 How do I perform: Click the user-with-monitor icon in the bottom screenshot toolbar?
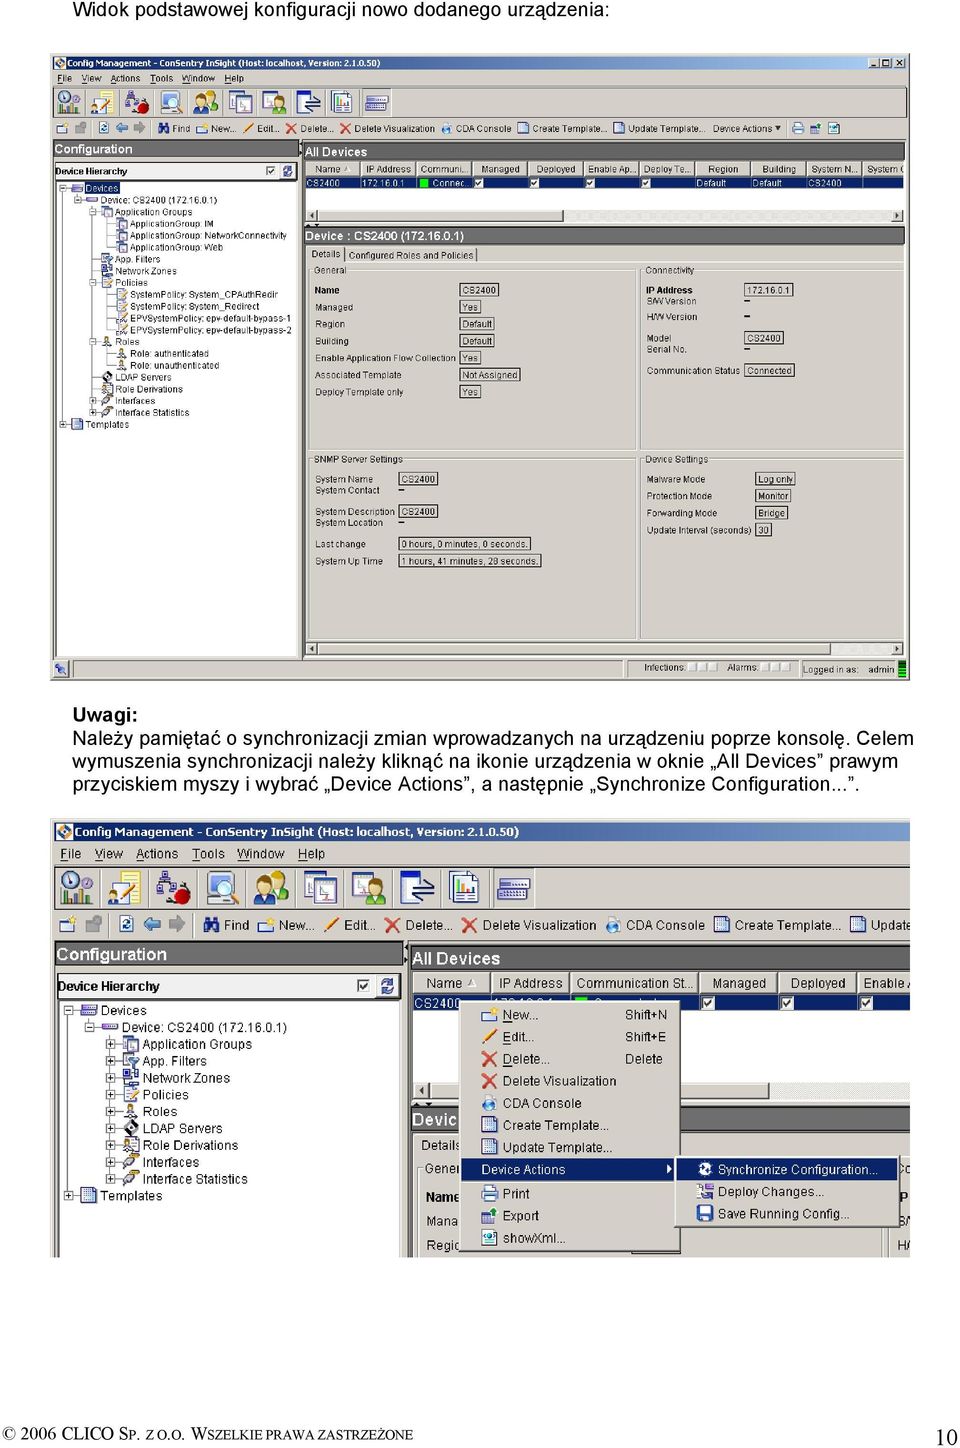pos(368,887)
